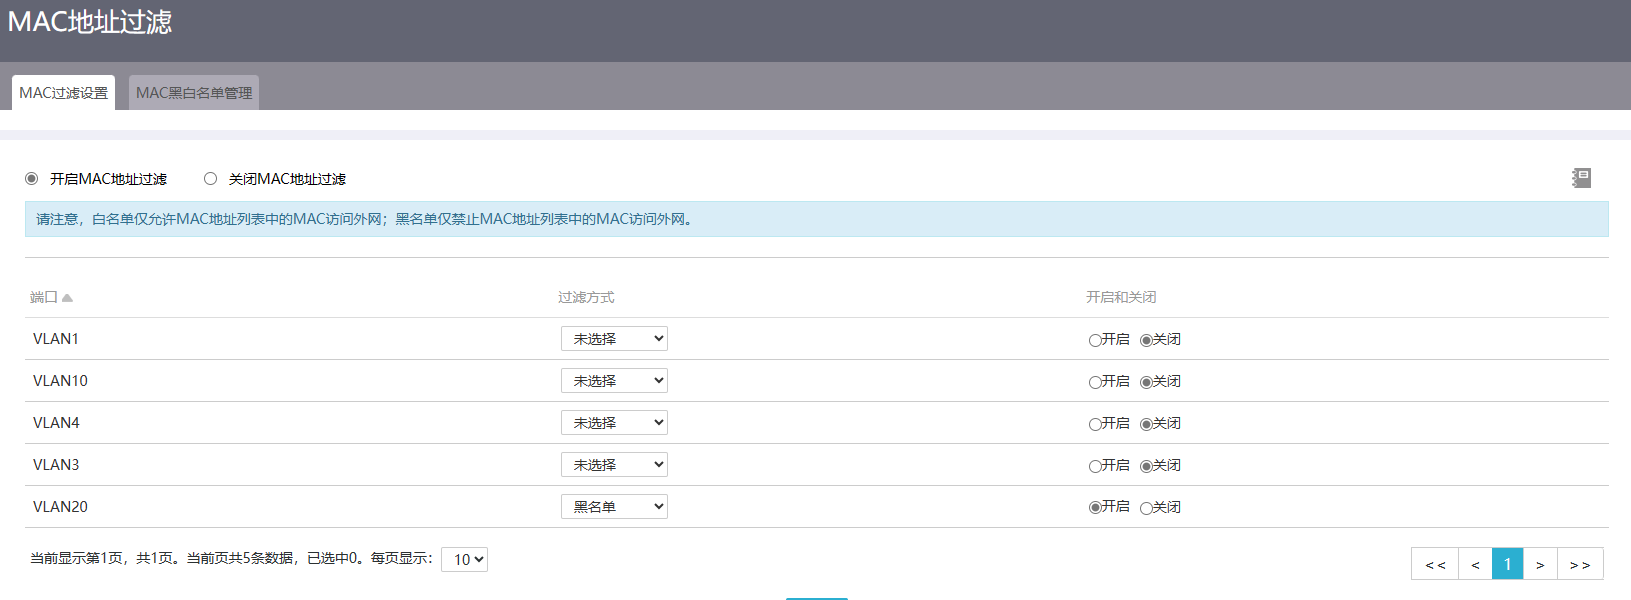This screenshot has height=600, width=1631.
Task: Select page 1 in pagination
Action: point(1508,564)
